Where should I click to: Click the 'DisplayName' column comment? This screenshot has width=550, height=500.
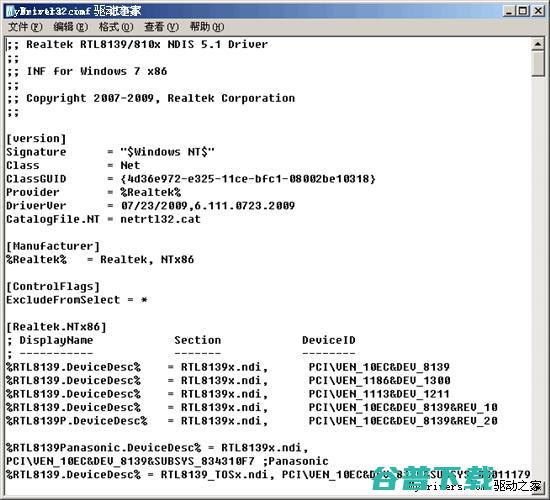56,340
